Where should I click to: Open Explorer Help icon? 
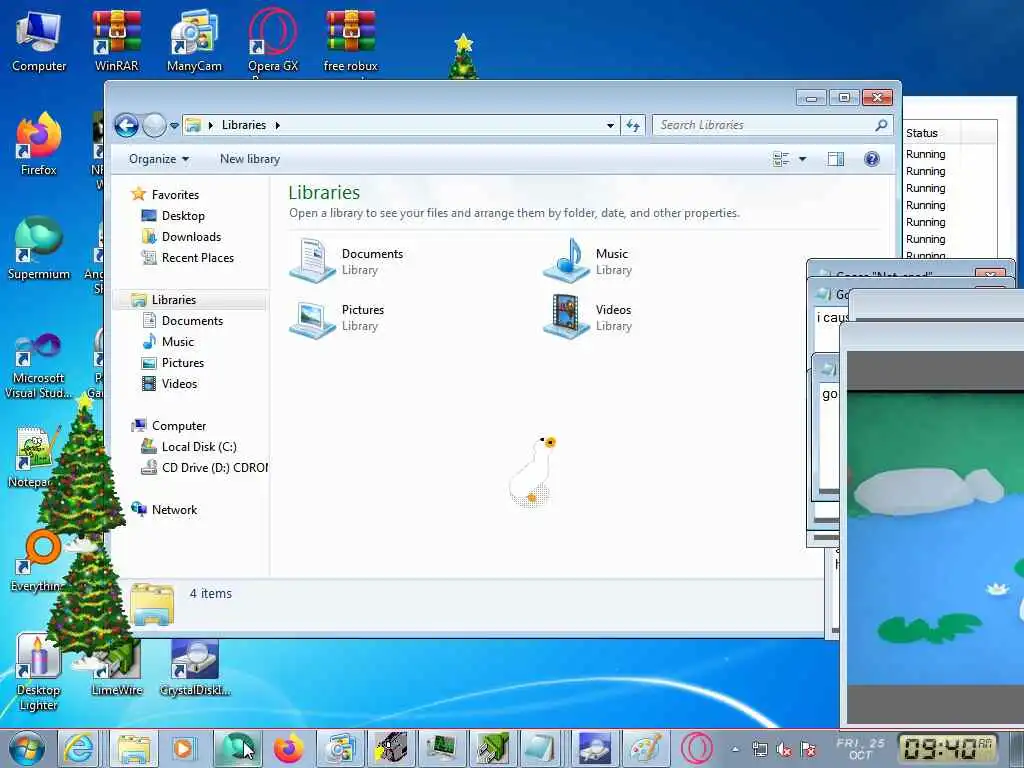point(871,159)
